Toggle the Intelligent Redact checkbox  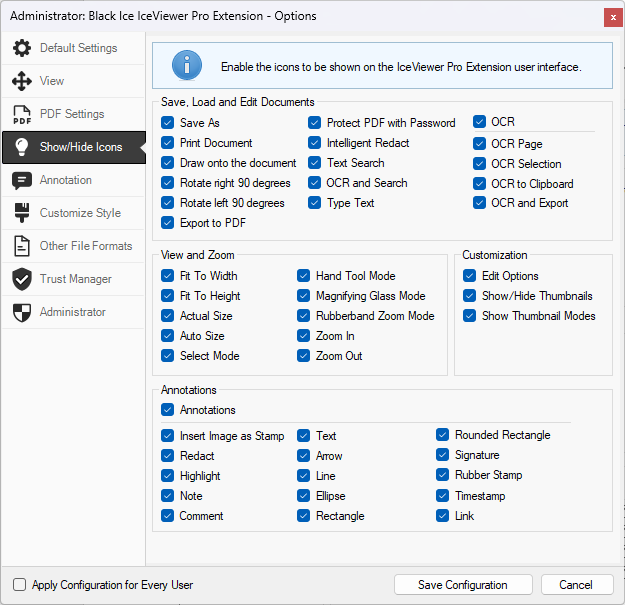pyautogui.click(x=314, y=143)
